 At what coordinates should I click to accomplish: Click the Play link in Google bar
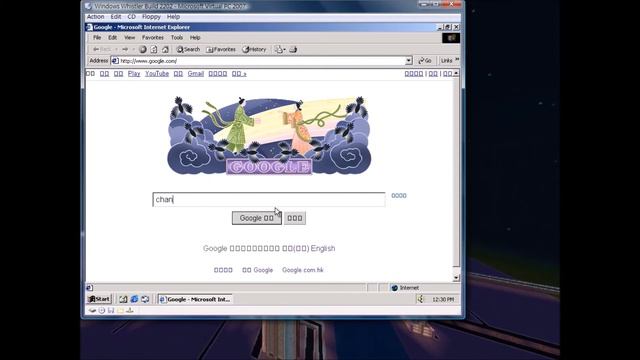pos(134,73)
